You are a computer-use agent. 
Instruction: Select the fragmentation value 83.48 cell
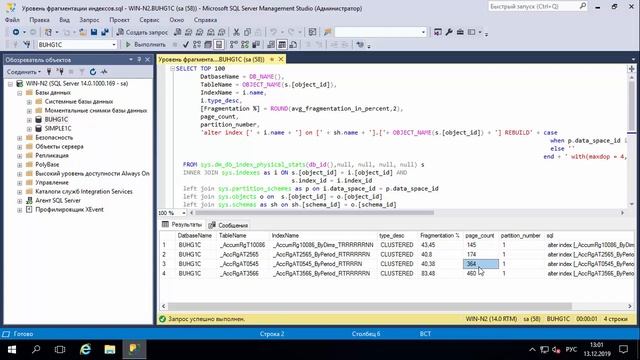[x=440, y=273]
